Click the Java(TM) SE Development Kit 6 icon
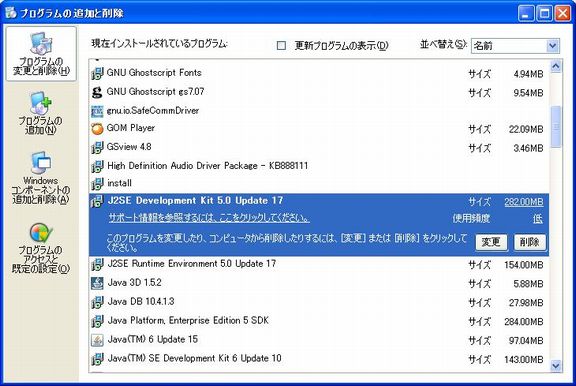The image size is (576, 386). [97, 359]
